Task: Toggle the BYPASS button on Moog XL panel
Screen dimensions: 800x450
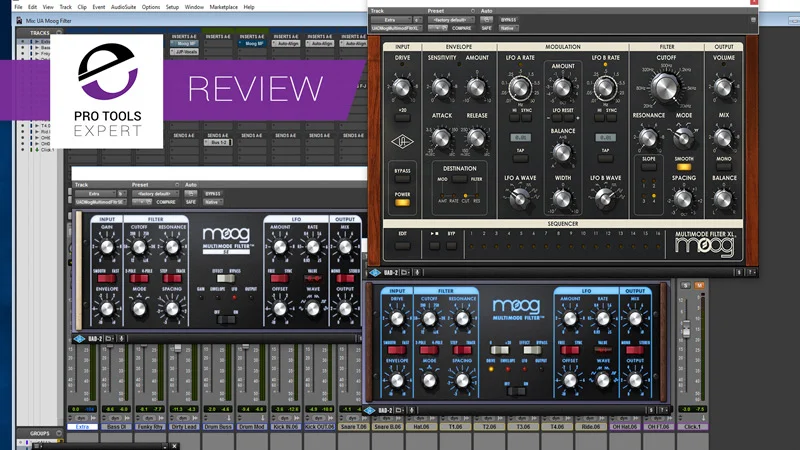Action: tap(402, 179)
